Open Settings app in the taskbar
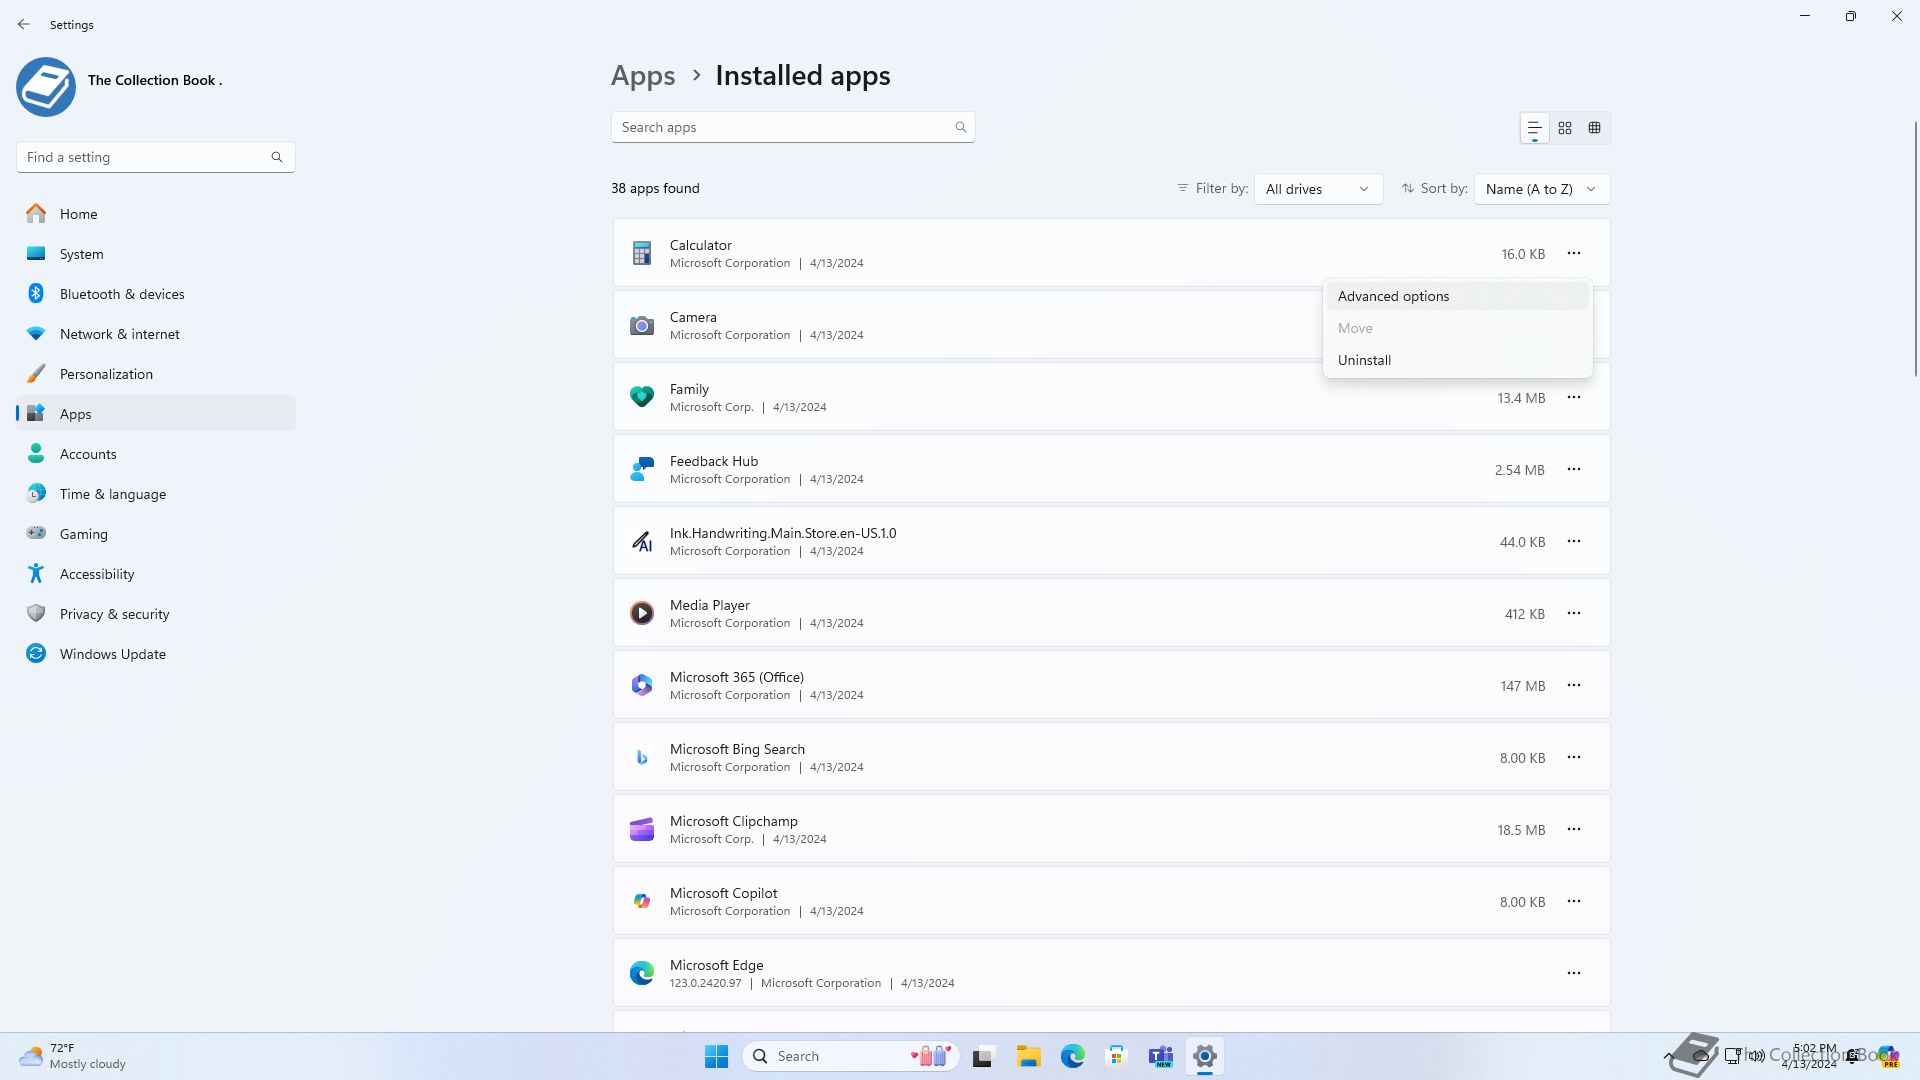 click(x=1204, y=1056)
